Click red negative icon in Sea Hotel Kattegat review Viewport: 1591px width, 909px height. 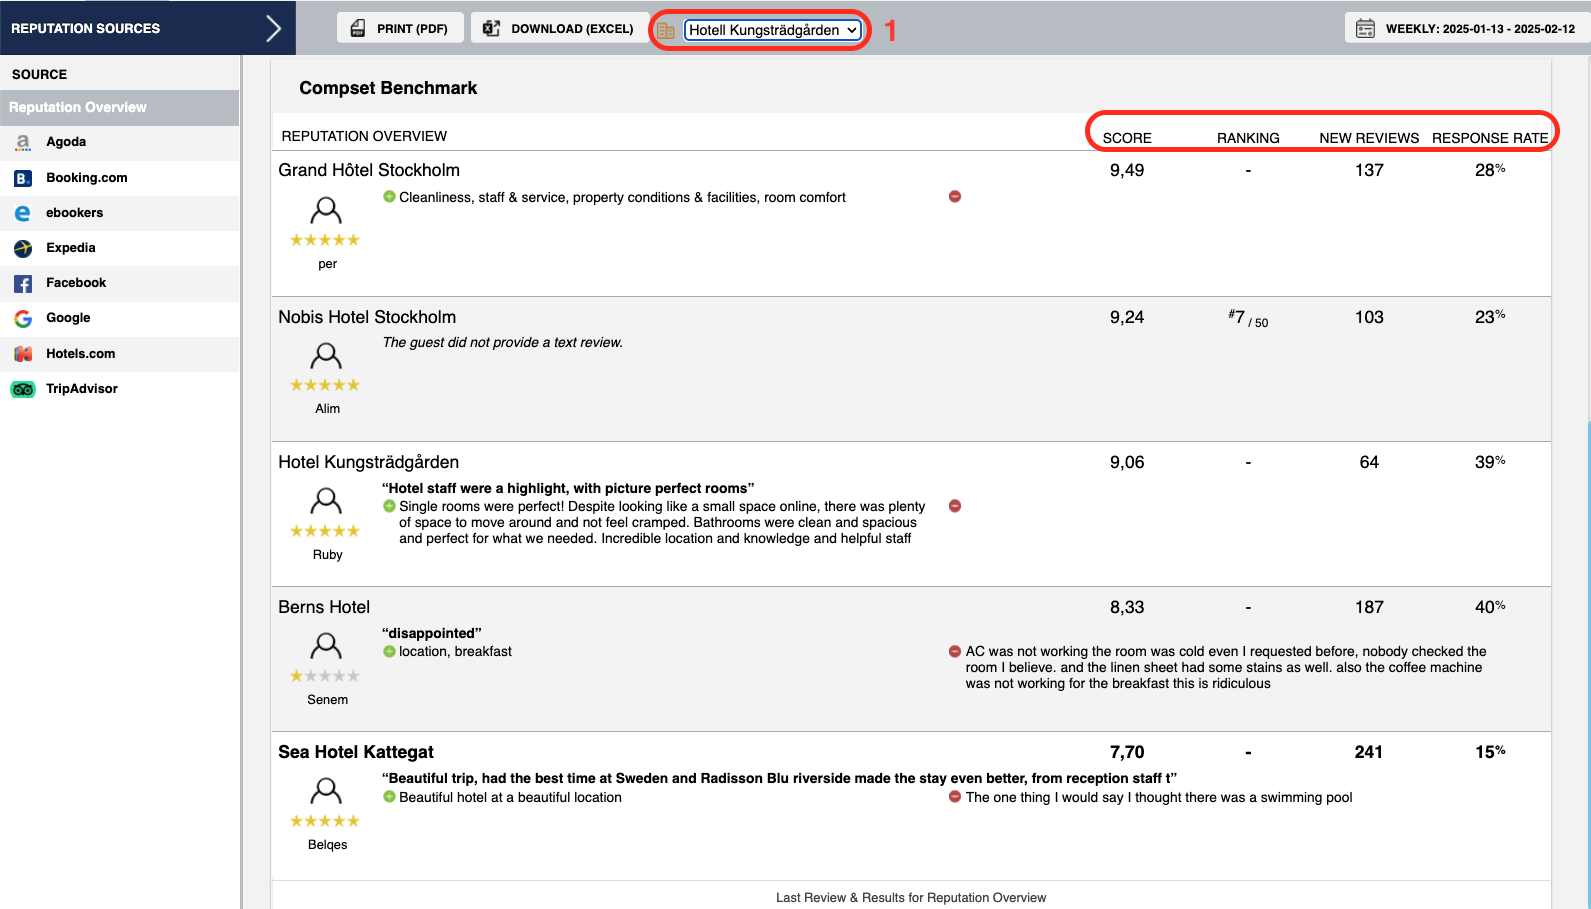(955, 798)
